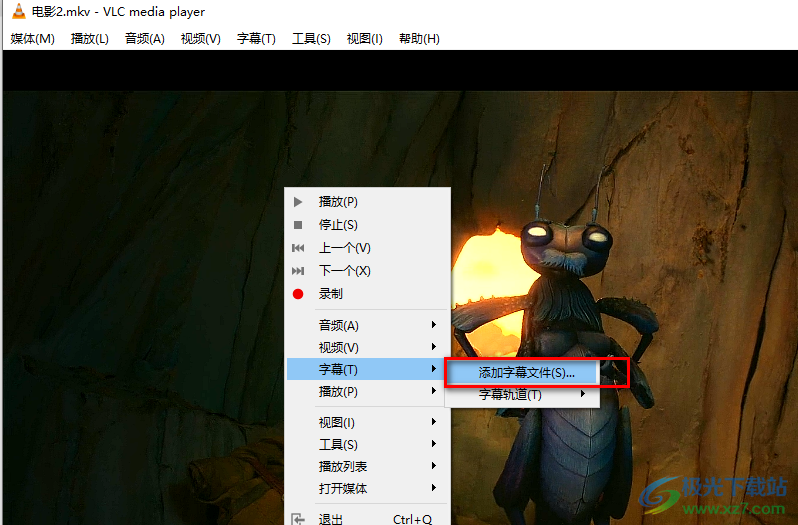
Task: Expand the 工具(S) context submenu arrow
Action: pos(434,444)
